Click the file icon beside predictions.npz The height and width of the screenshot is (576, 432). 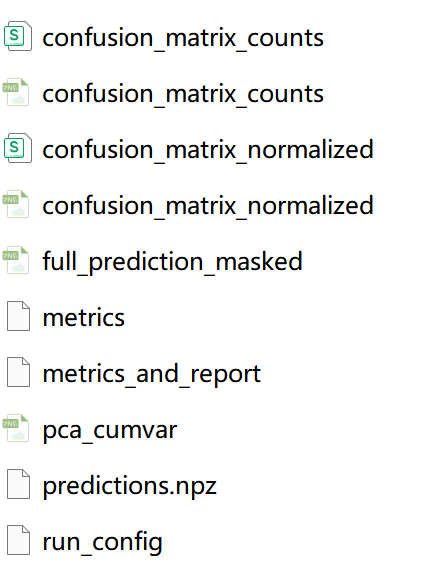pyautogui.click(x=18, y=484)
